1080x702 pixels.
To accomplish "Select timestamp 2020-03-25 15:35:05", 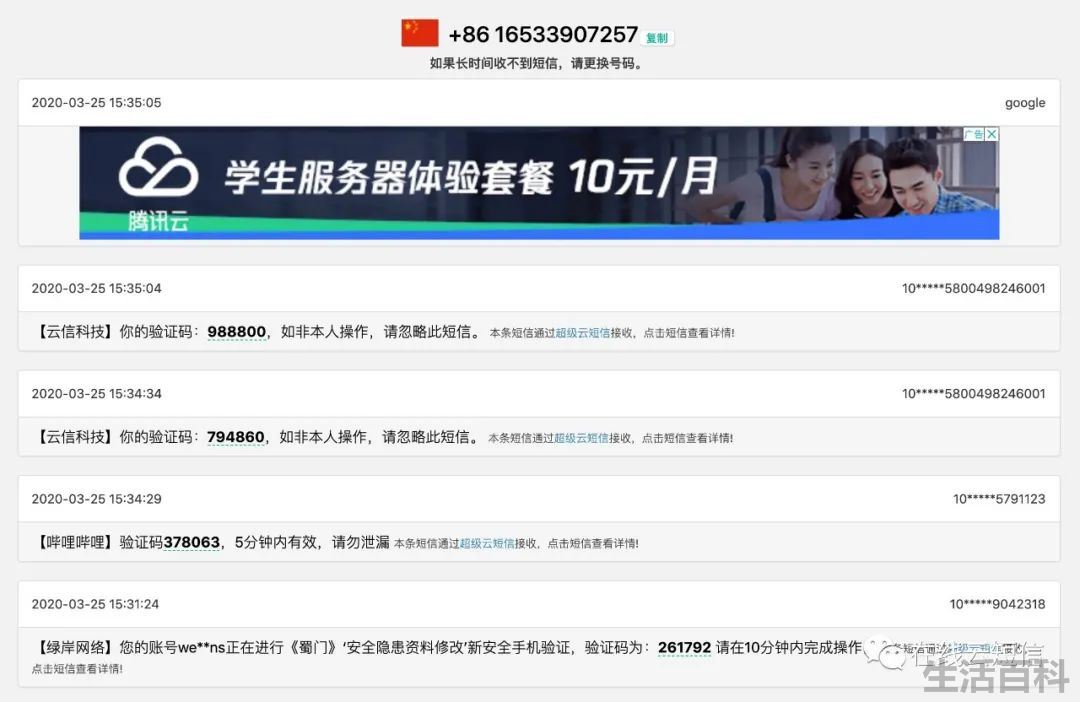I will tap(96, 103).
